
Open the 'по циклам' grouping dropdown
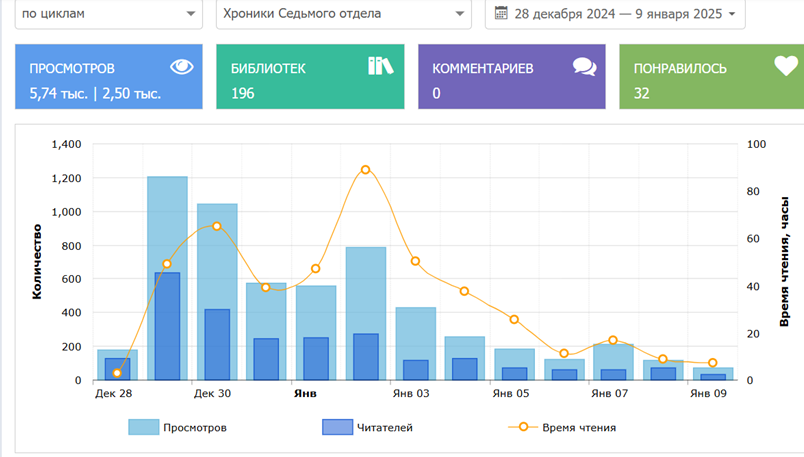108,14
